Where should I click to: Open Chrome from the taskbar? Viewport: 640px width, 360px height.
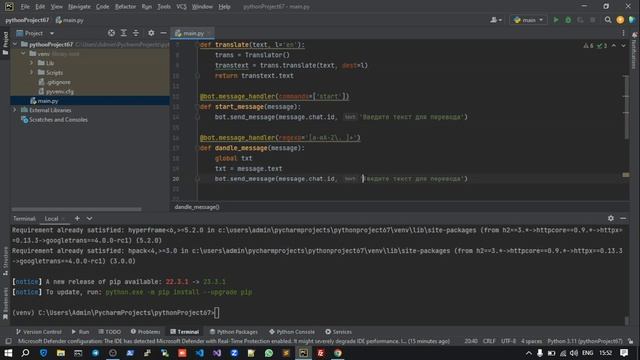pyautogui.click(x=338, y=353)
